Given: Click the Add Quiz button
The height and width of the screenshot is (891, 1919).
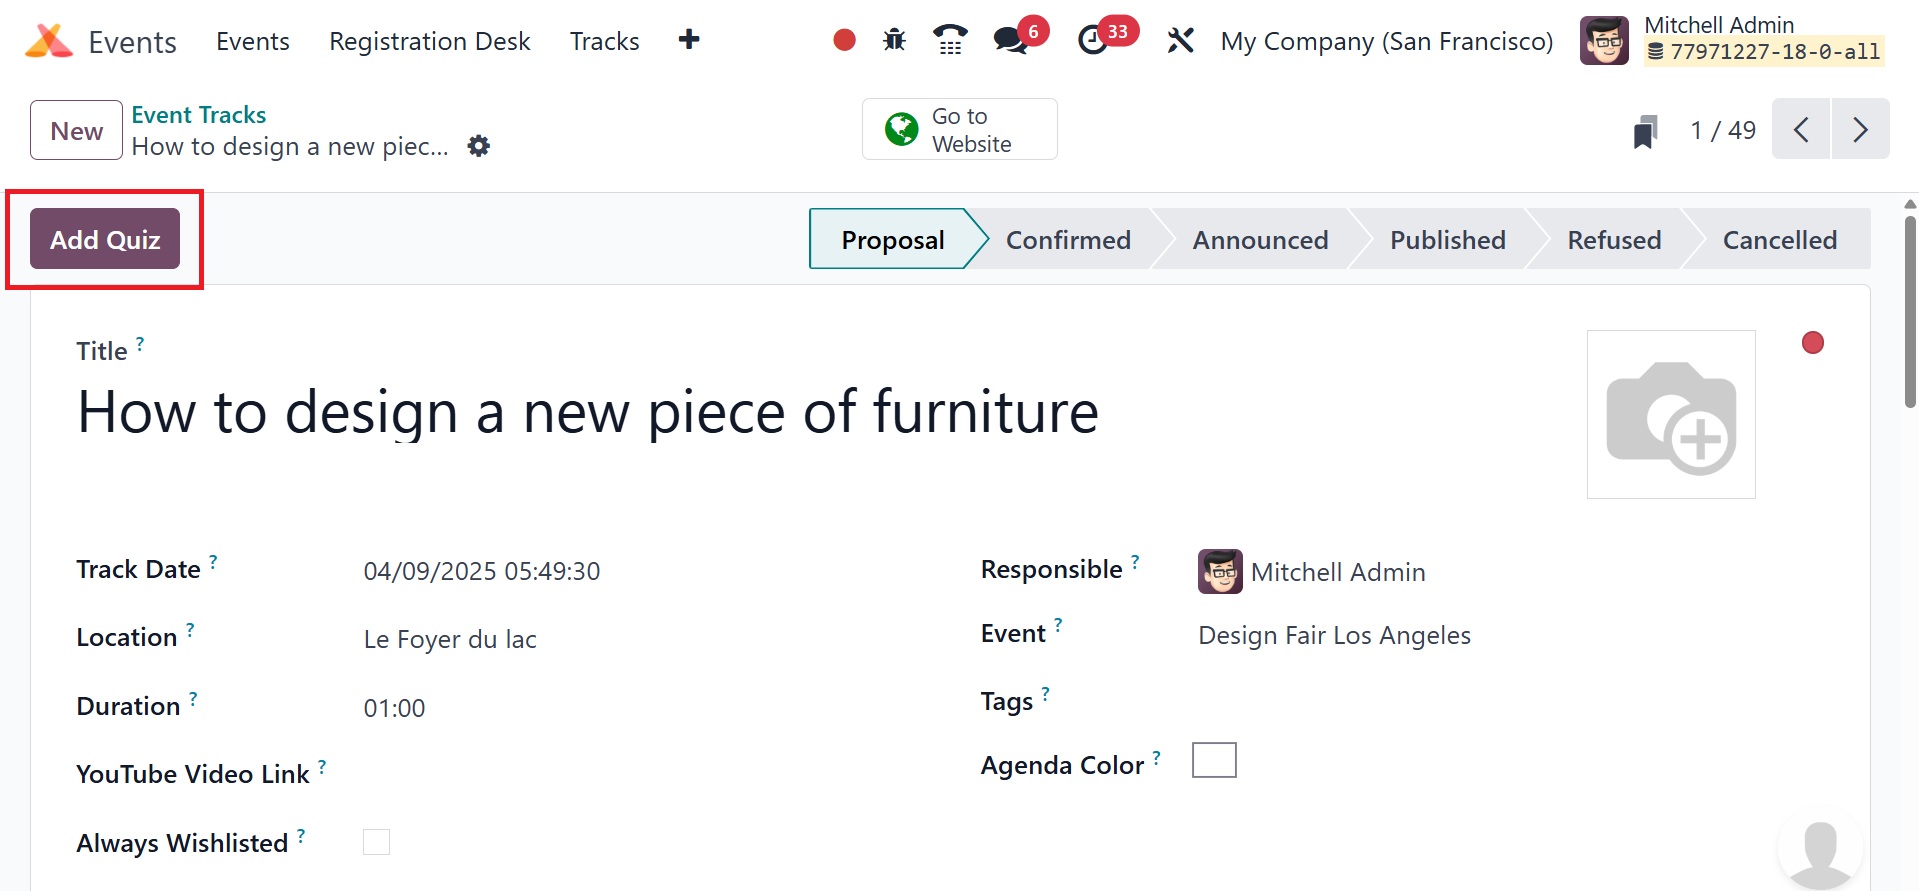Looking at the screenshot, I should tap(105, 240).
